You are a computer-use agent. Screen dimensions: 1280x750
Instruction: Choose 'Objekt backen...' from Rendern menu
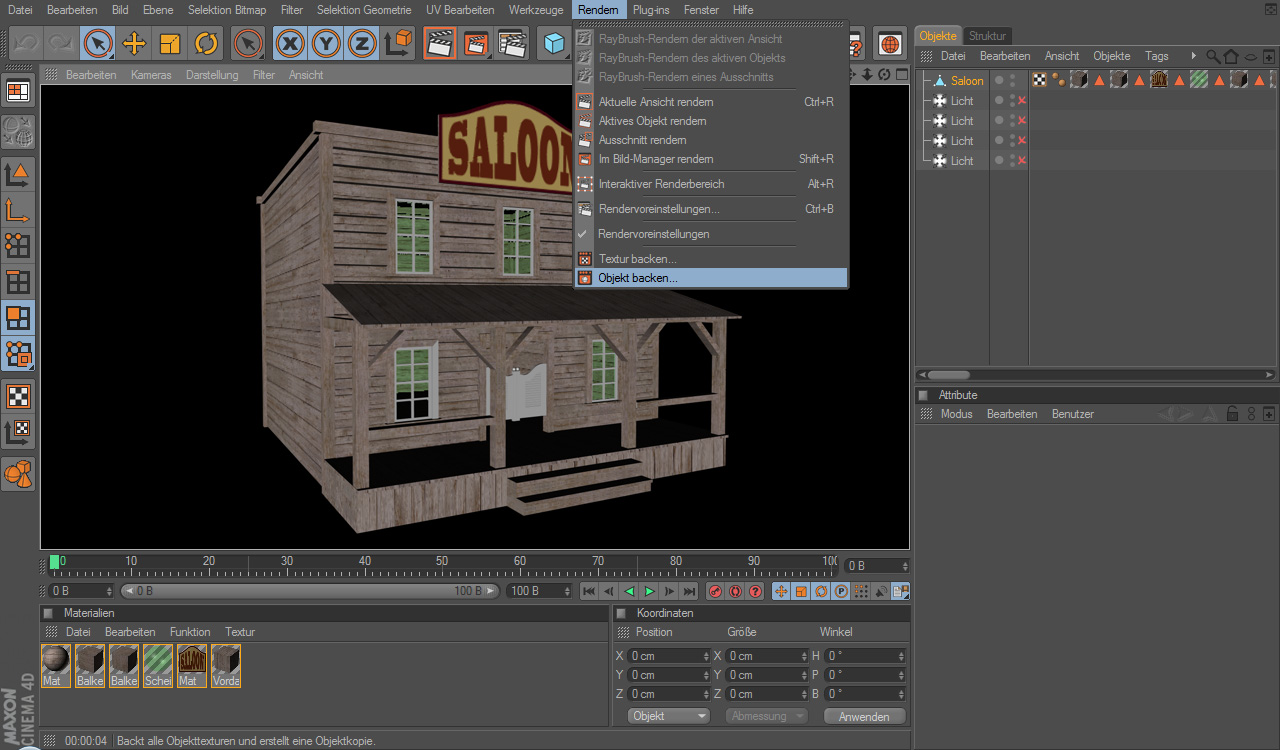(638, 278)
